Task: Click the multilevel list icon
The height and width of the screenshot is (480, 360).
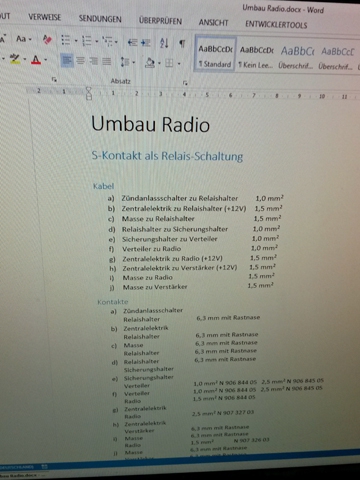Action: tap(107, 41)
